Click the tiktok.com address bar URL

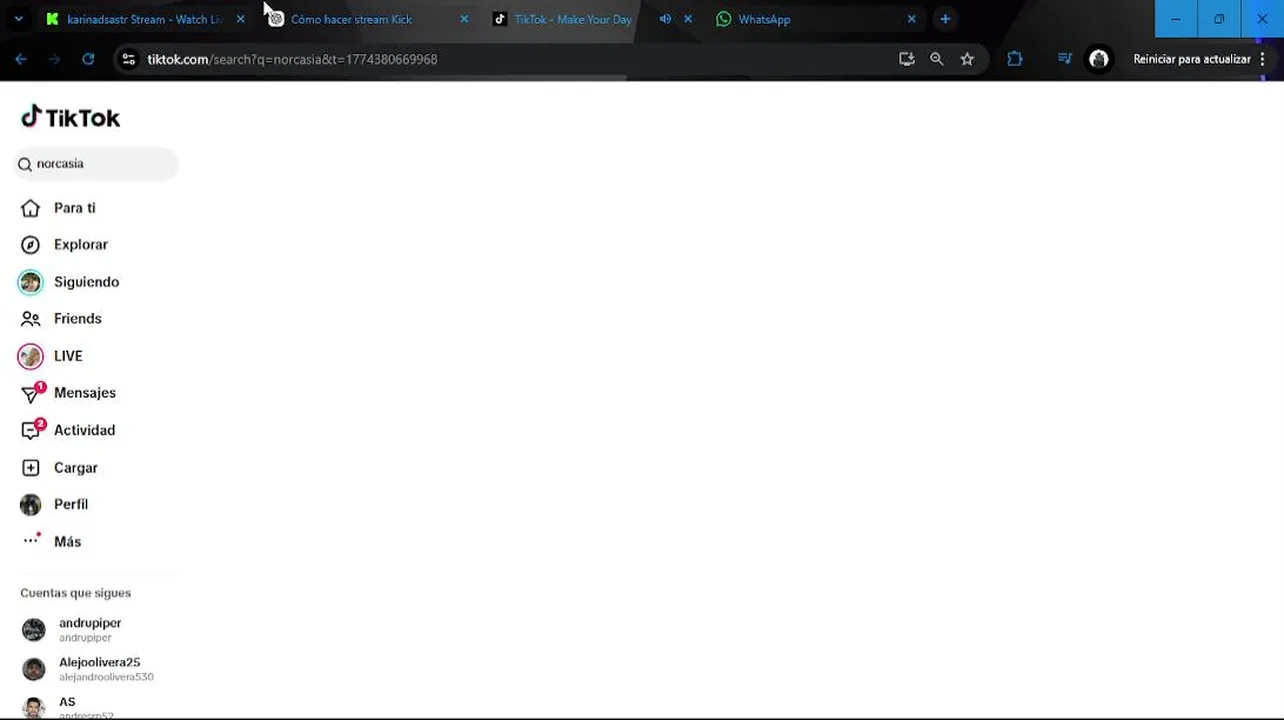click(x=292, y=59)
